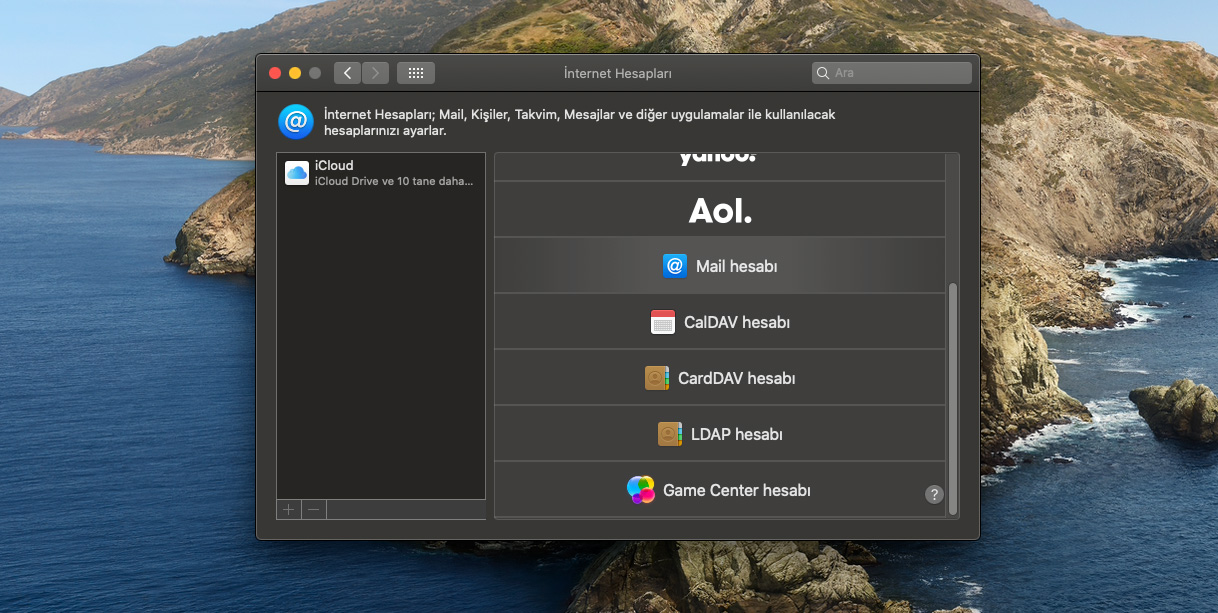
Task: Choose the Aol. account provider
Action: point(720,210)
